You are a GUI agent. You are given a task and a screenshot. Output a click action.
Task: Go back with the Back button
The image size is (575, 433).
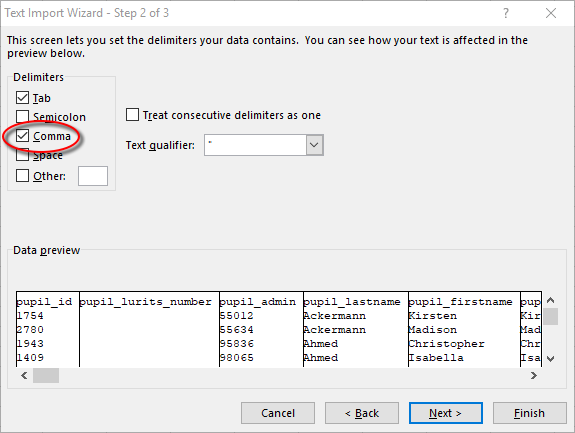362,413
